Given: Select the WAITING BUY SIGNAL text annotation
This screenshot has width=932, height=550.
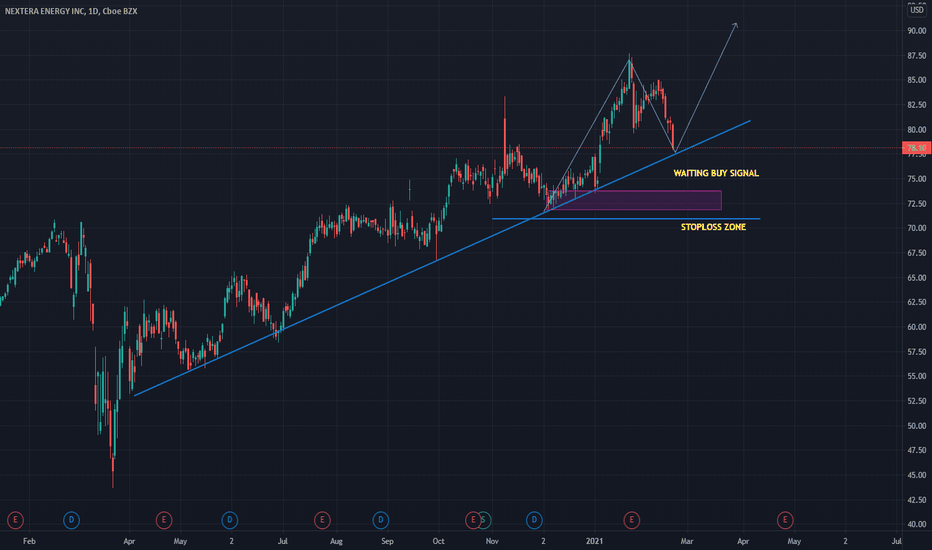Looking at the screenshot, I should pyautogui.click(x=716, y=173).
